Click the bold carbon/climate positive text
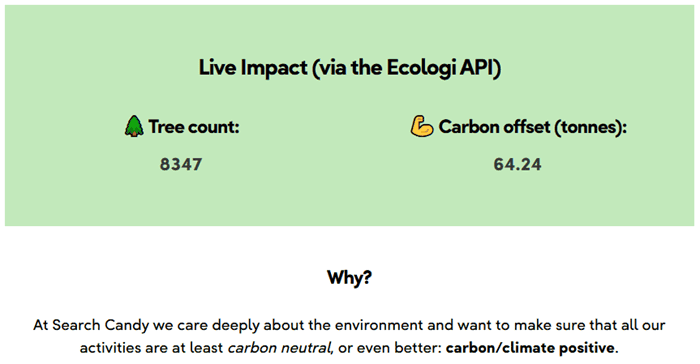Image resolution: width=700 pixels, height=364 pixels. pyautogui.click(x=530, y=347)
